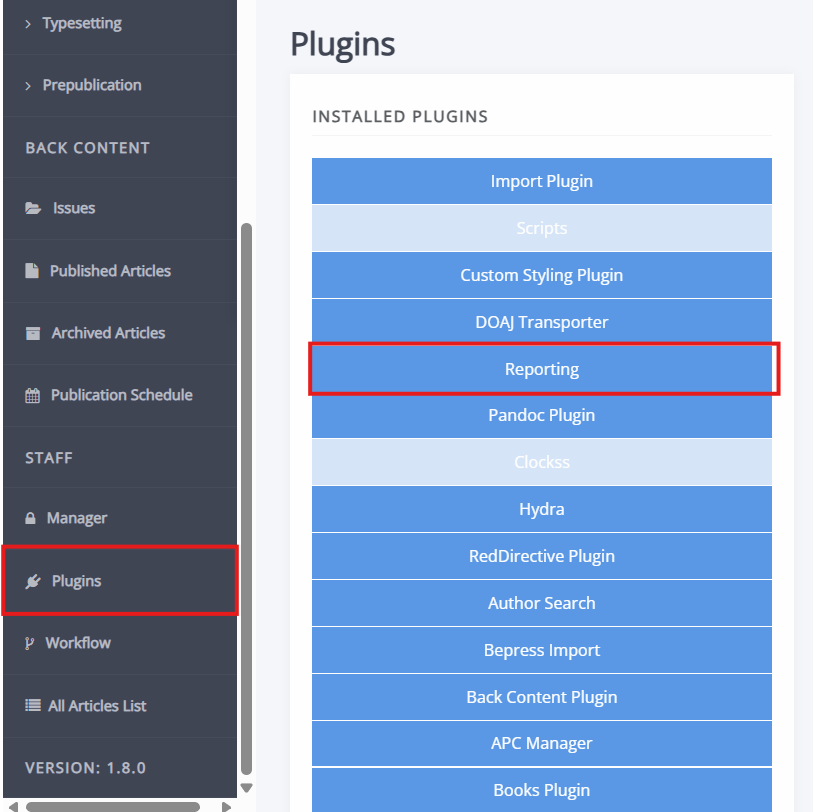Click the horizontal scroll right arrow

(x=226, y=807)
